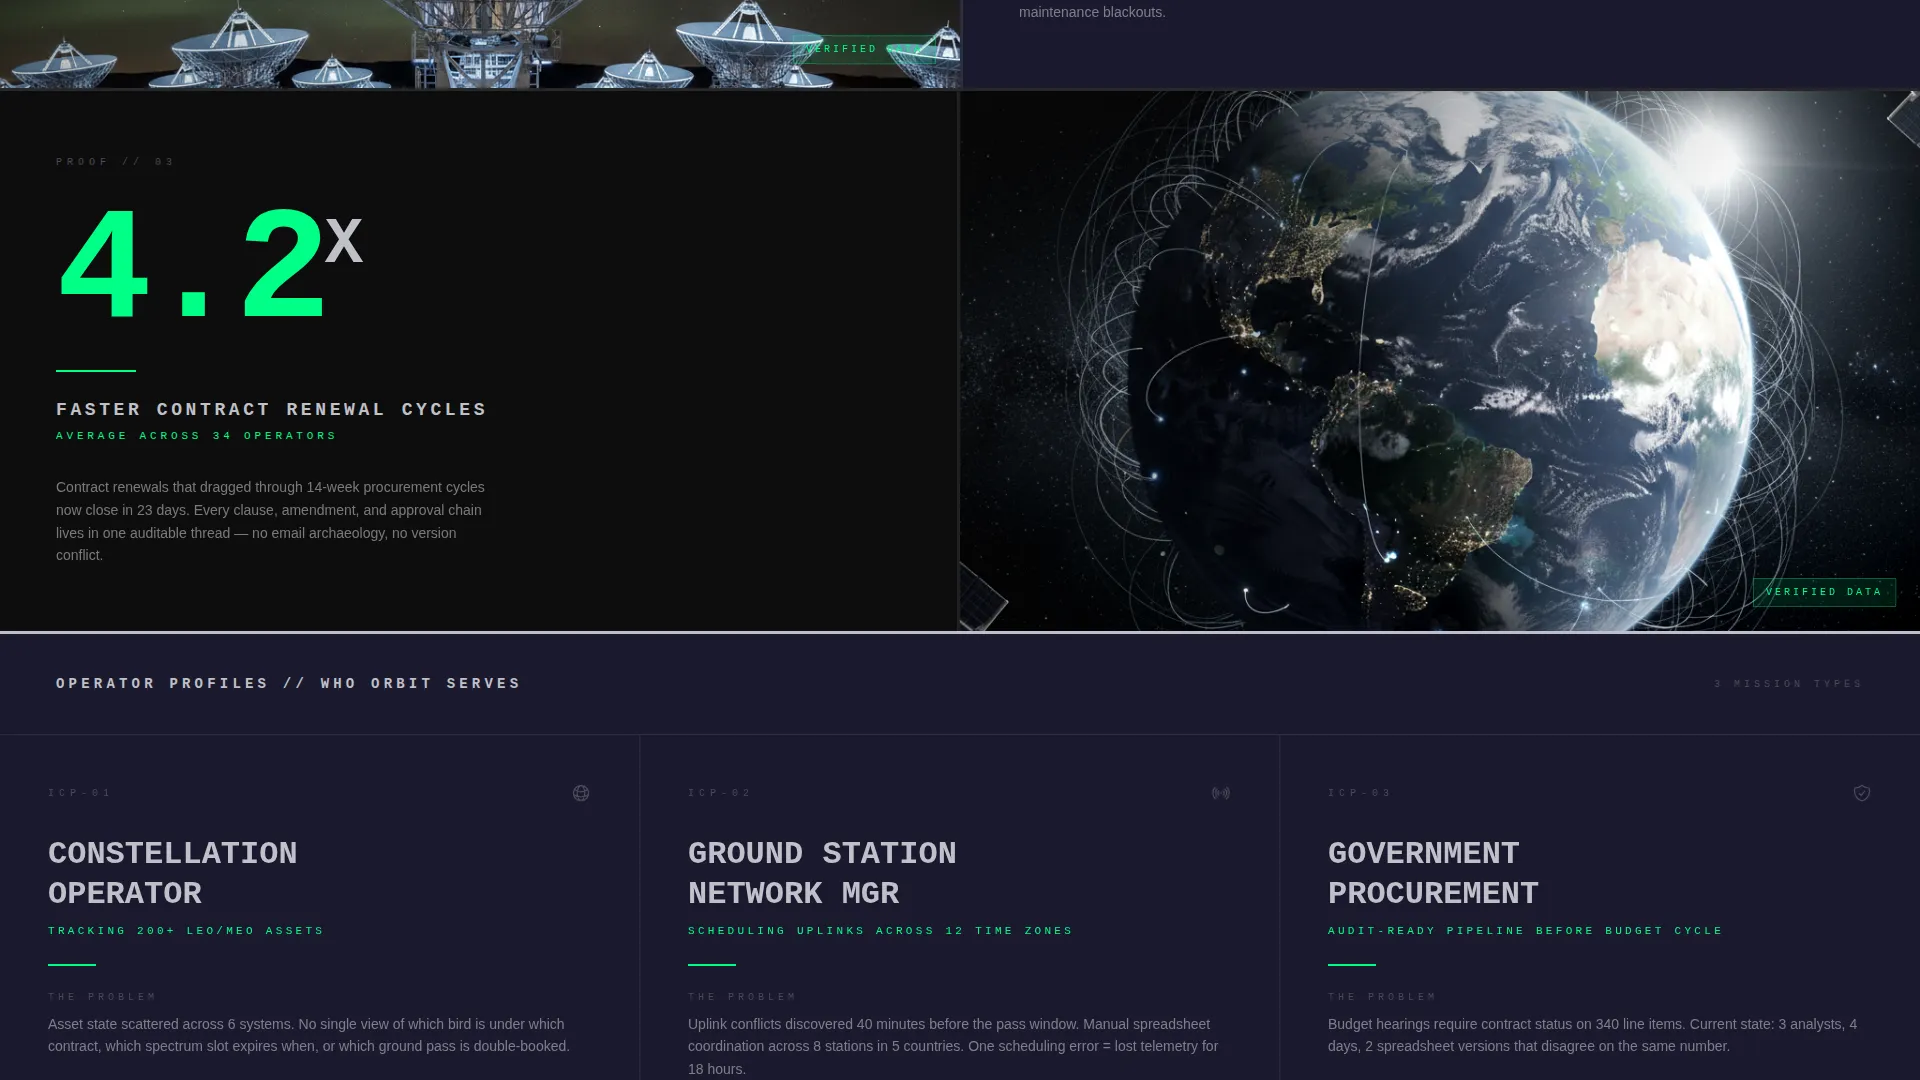Click the VERIFIED DATA badge on Earth image
Screen dimensions: 1920x1080
click(1824, 592)
